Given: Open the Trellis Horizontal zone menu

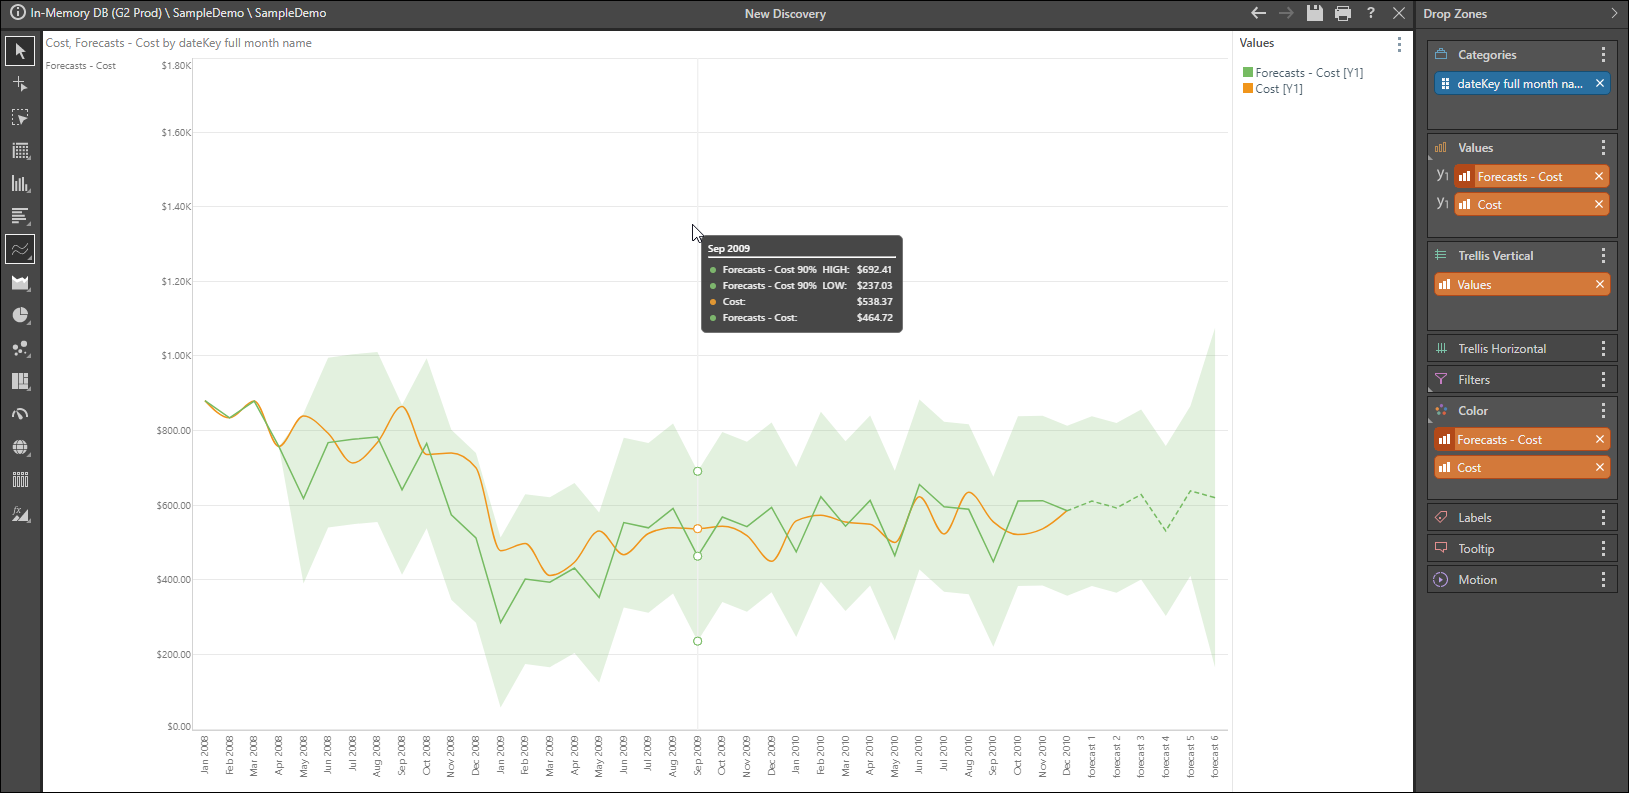Looking at the screenshot, I should (x=1603, y=349).
